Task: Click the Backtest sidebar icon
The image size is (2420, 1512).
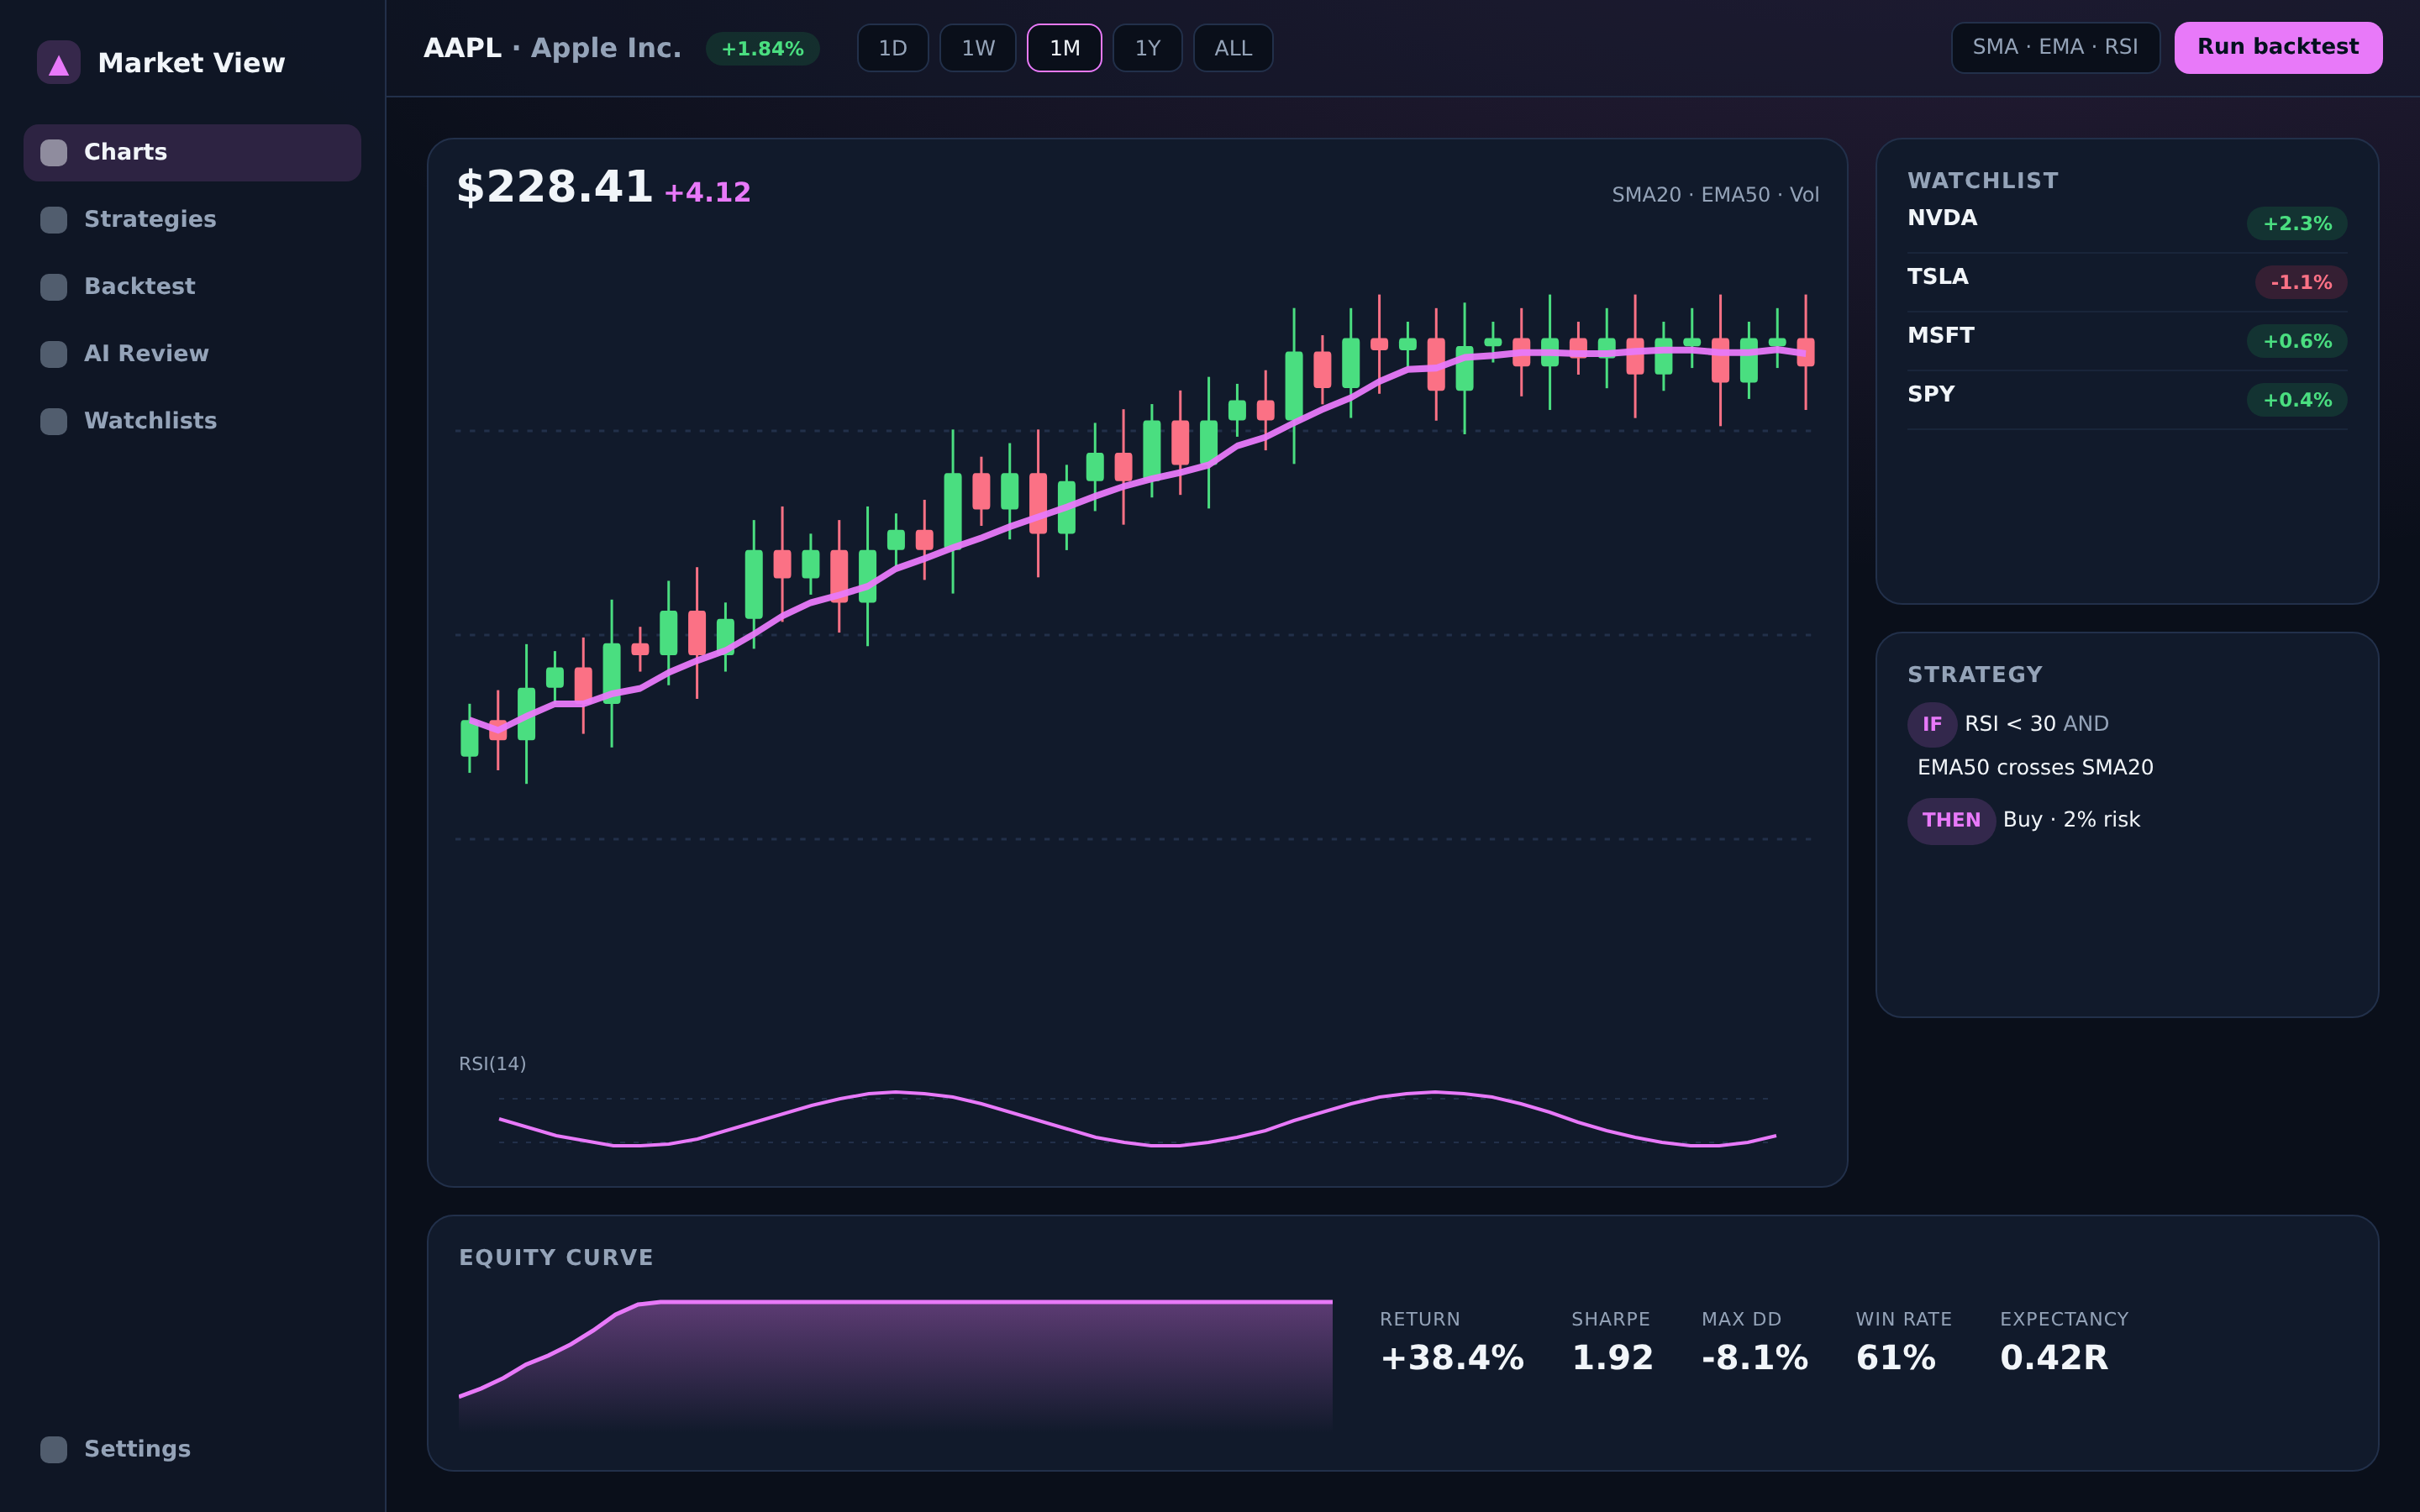Action: pos(54,287)
